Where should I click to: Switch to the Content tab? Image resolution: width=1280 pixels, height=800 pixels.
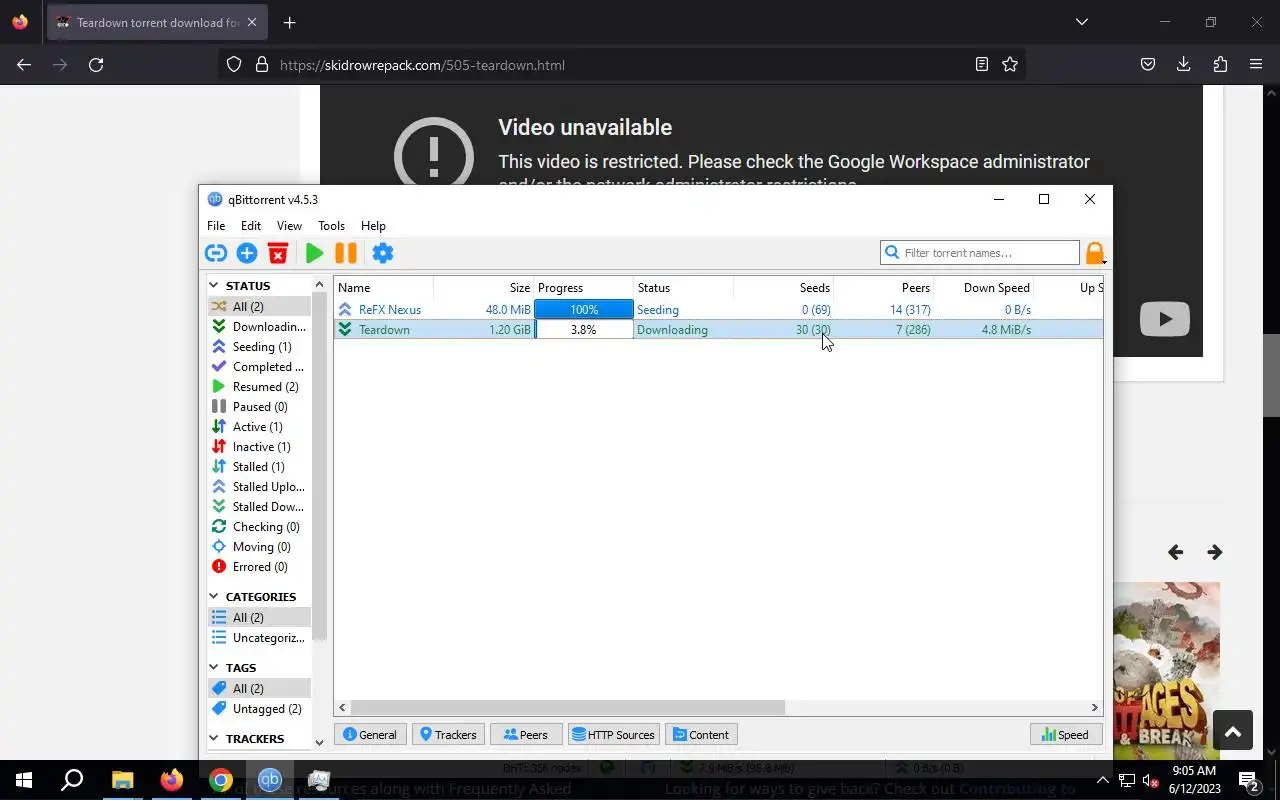[701, 735]
